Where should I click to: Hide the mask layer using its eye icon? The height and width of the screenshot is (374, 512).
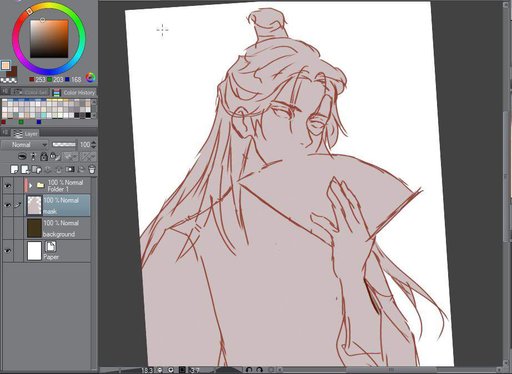point(8,205)
